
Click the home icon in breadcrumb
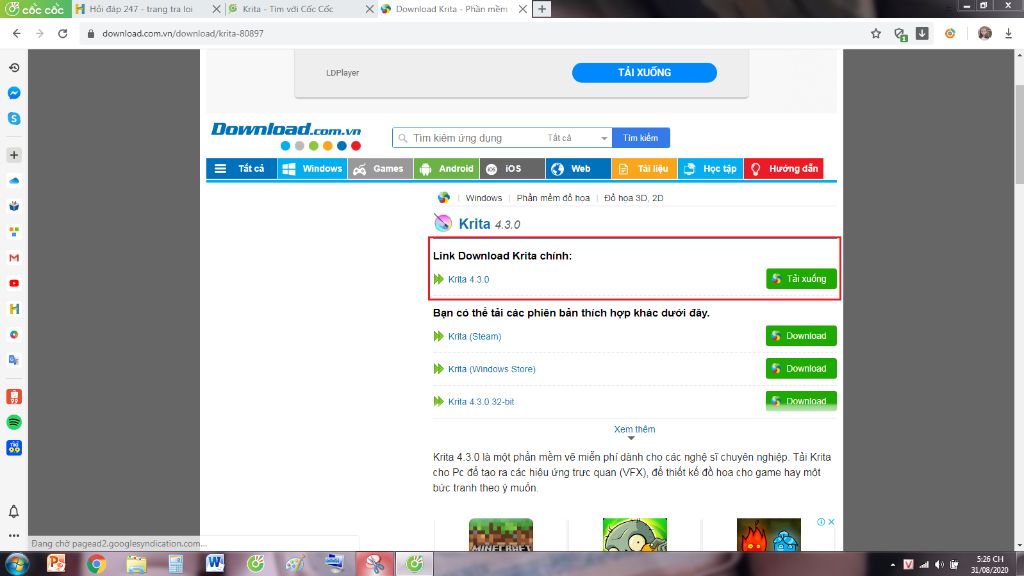(443, 197)
